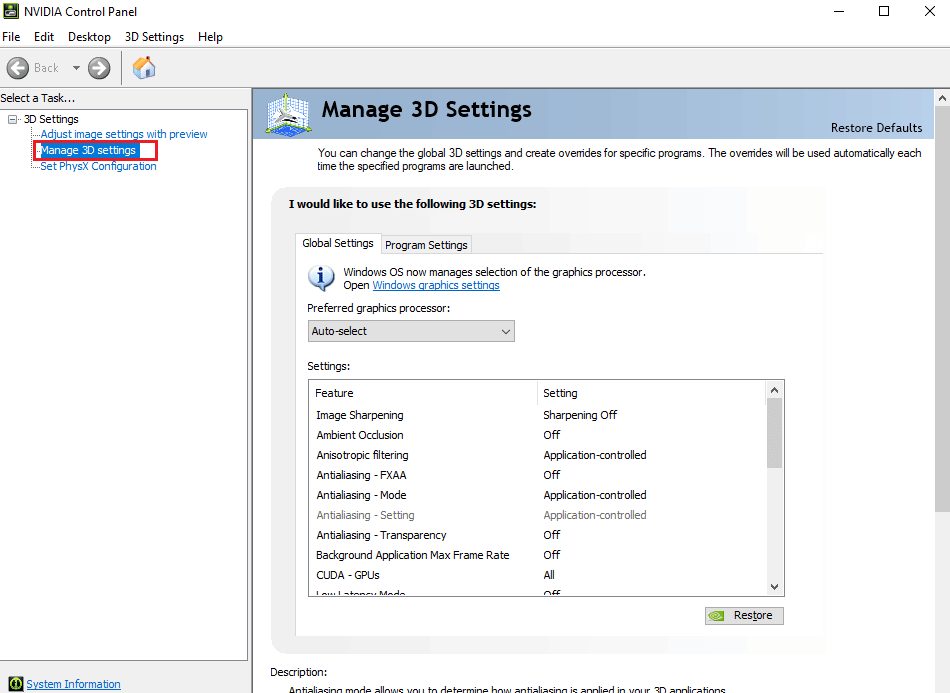Viewport: 950px width, 693px height.
Task: Open the Help menu
Action: click(210, 37)
